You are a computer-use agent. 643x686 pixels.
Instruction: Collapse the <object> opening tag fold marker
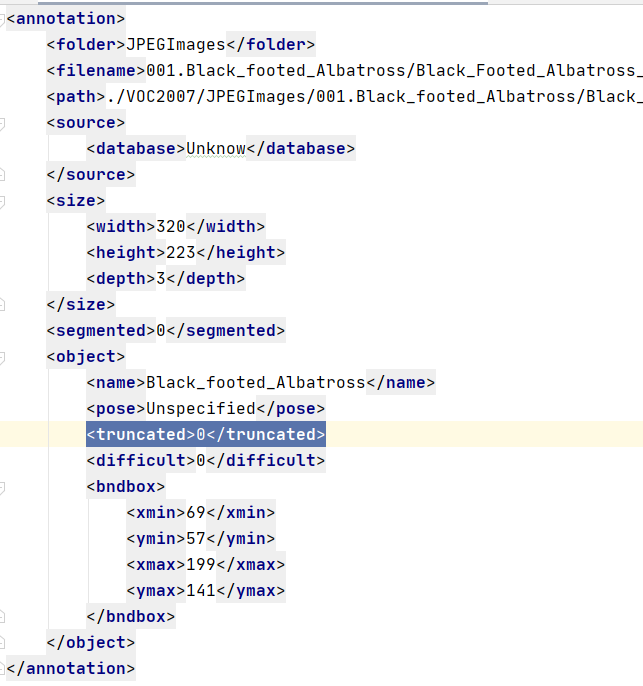coord(2,358)
